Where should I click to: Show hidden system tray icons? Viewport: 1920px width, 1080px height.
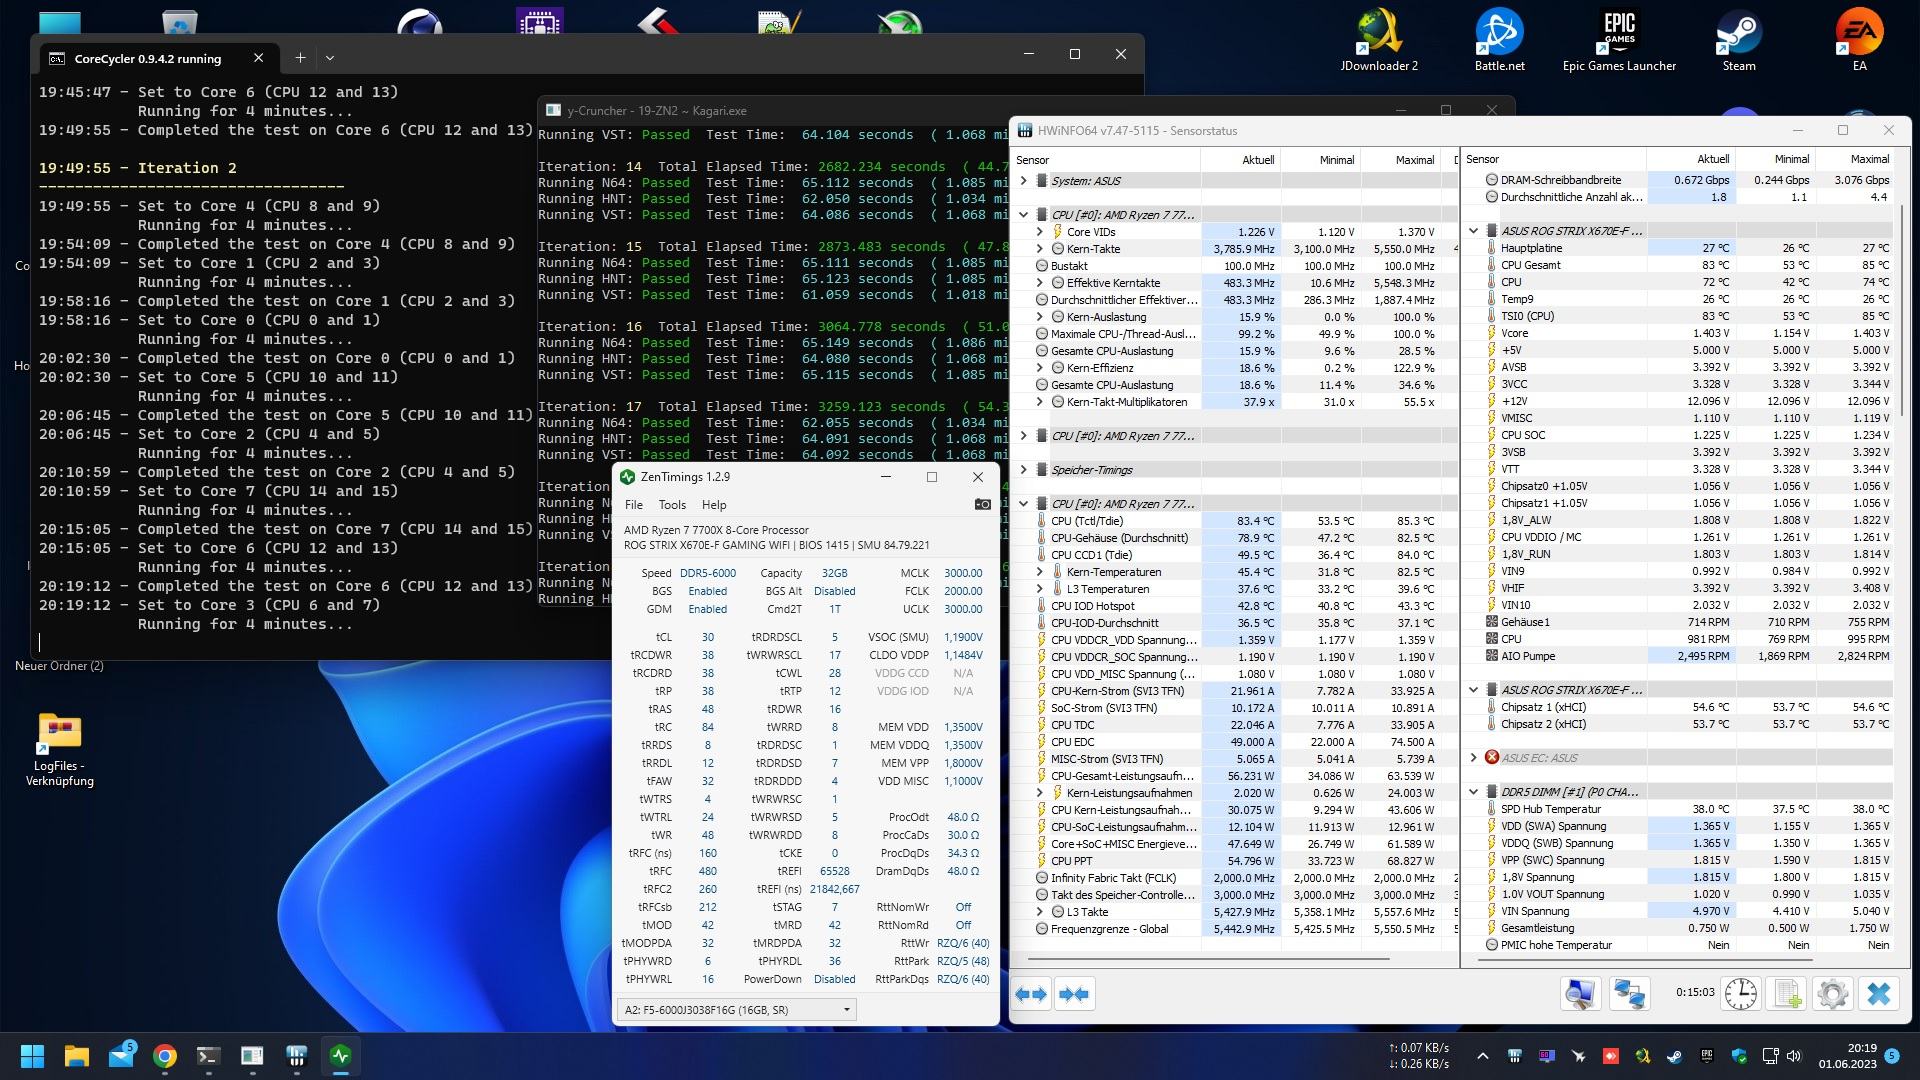[1482, 1056]
